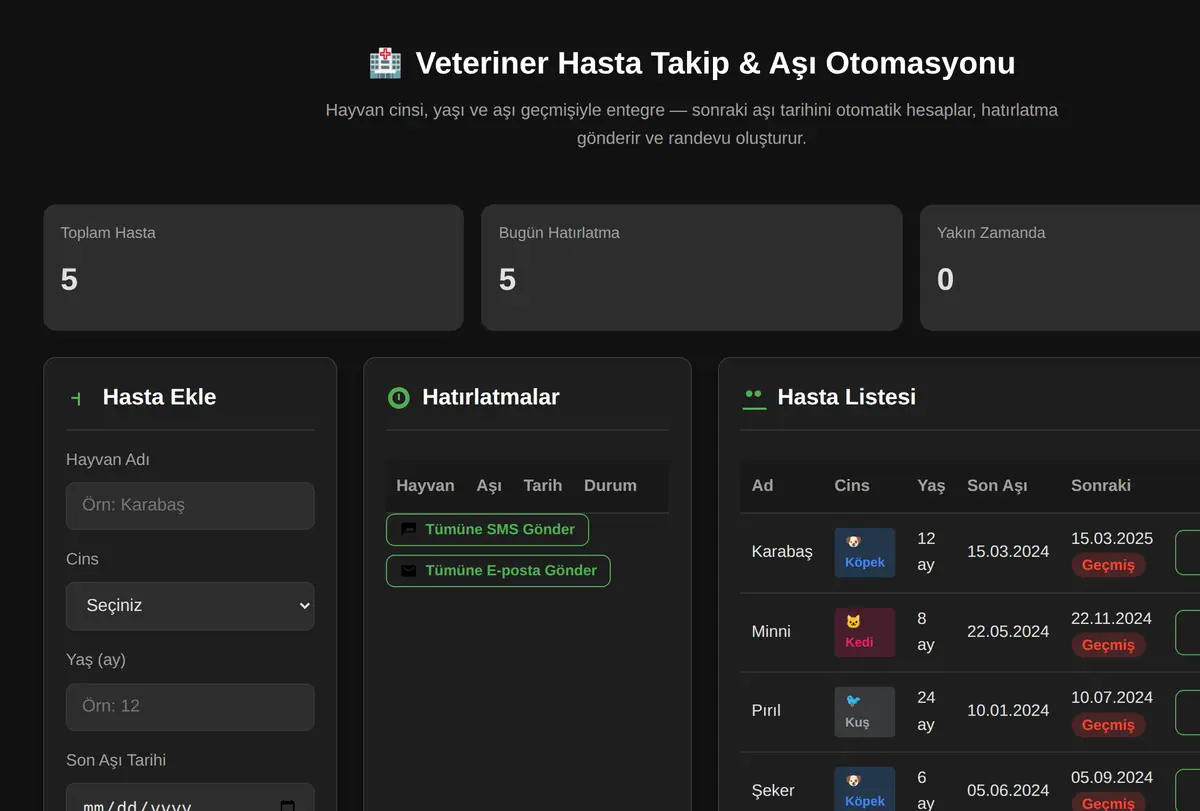Click the Sonraki column header
The height and width of the screenshot is (811, 1200).
pos(1101,486)
